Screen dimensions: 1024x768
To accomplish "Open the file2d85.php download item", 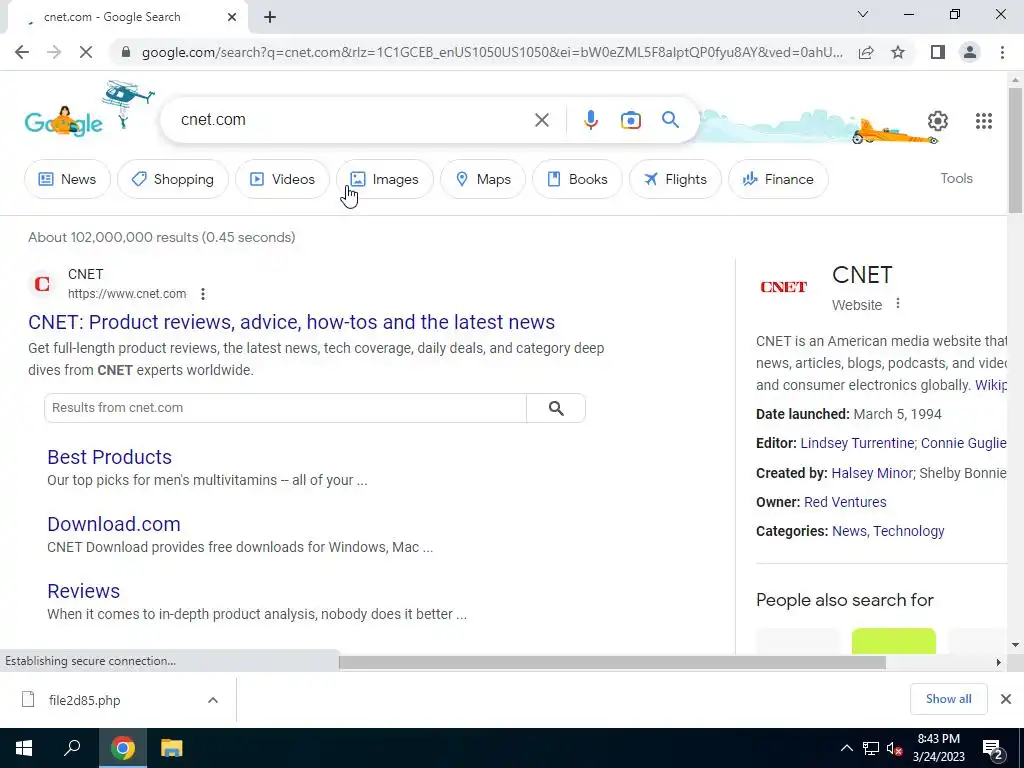I will 85,700.
